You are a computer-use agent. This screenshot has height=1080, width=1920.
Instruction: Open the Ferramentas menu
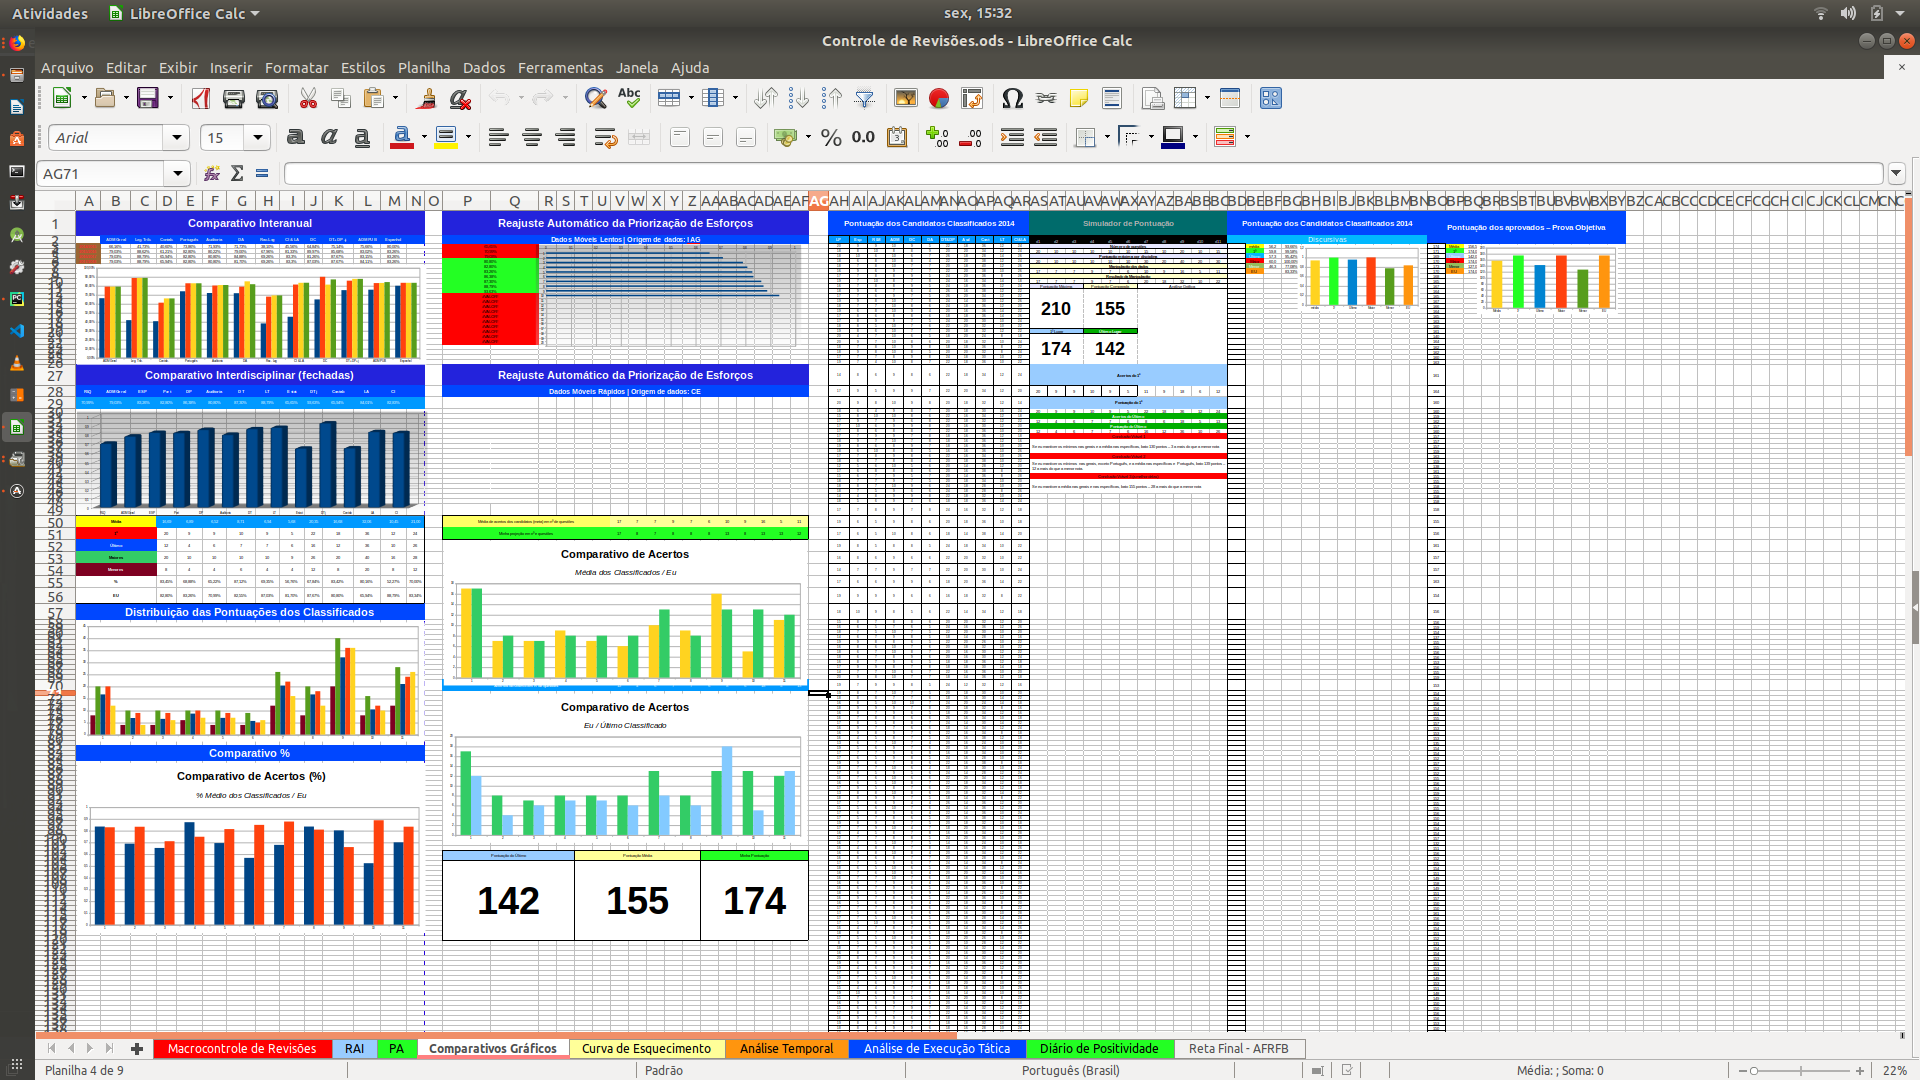pyautogui.click(x=560, y=68)
